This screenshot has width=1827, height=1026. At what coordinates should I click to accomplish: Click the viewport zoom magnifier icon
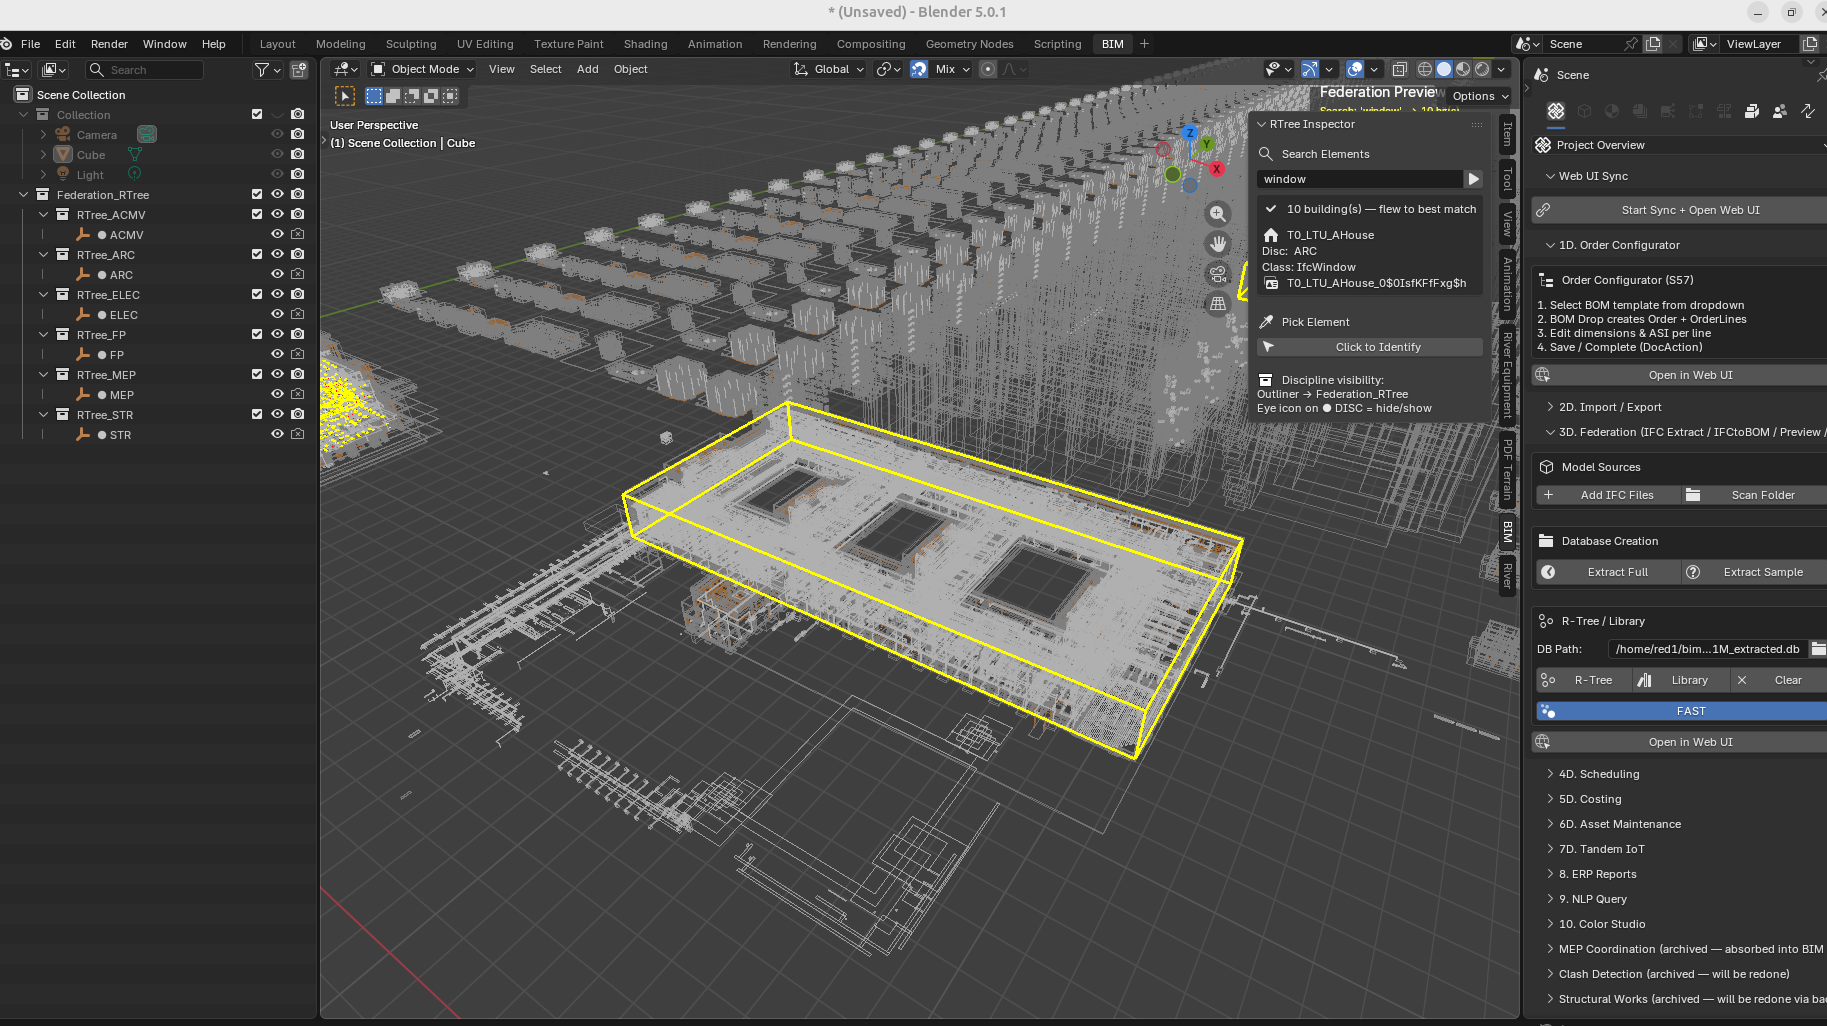[1217, 213]
